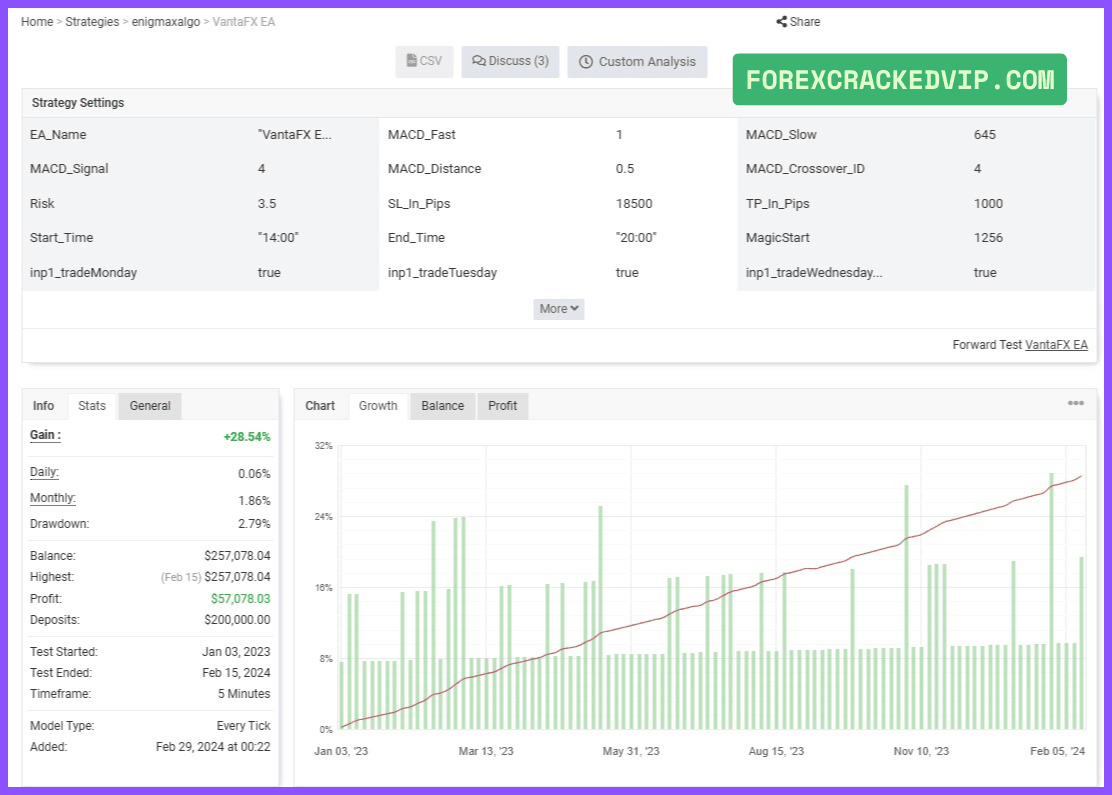Click the tallest green bar near Feb 05, '24
This screenshot has width=1112, height=795.
coord(1052,601)
